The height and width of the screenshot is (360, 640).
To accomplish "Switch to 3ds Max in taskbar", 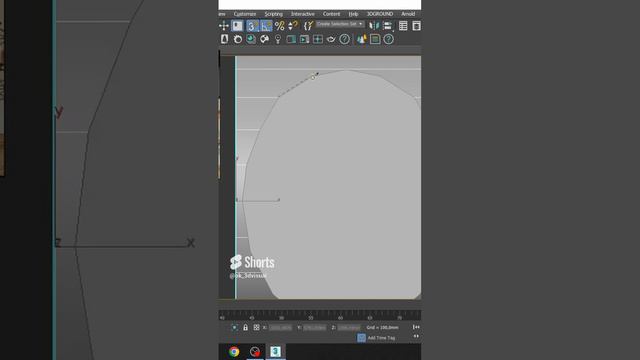I will pos(276,351).
